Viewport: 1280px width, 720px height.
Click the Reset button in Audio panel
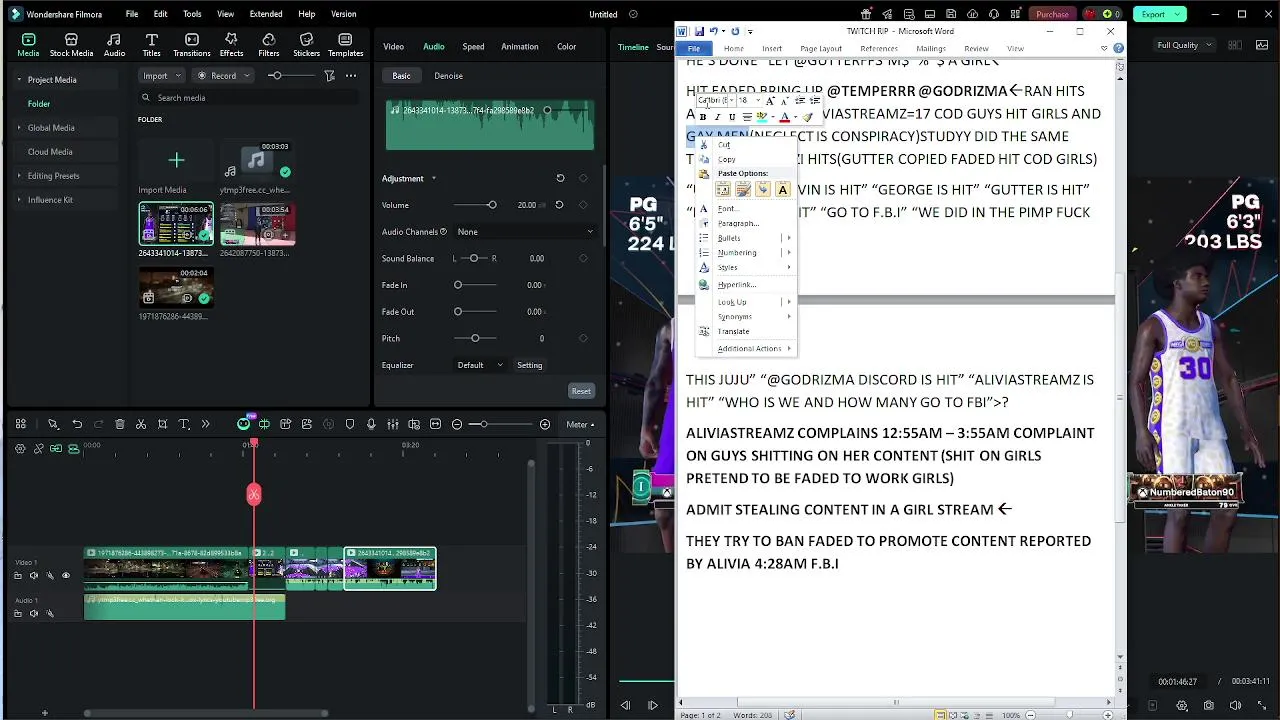click(581, 391)
